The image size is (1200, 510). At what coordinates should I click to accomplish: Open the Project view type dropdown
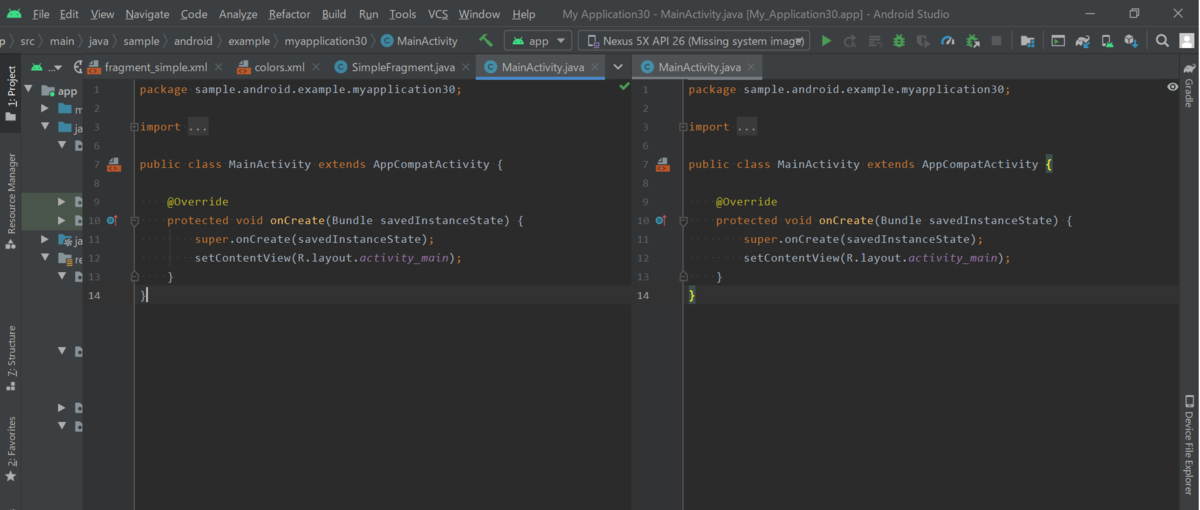[45, 67]
